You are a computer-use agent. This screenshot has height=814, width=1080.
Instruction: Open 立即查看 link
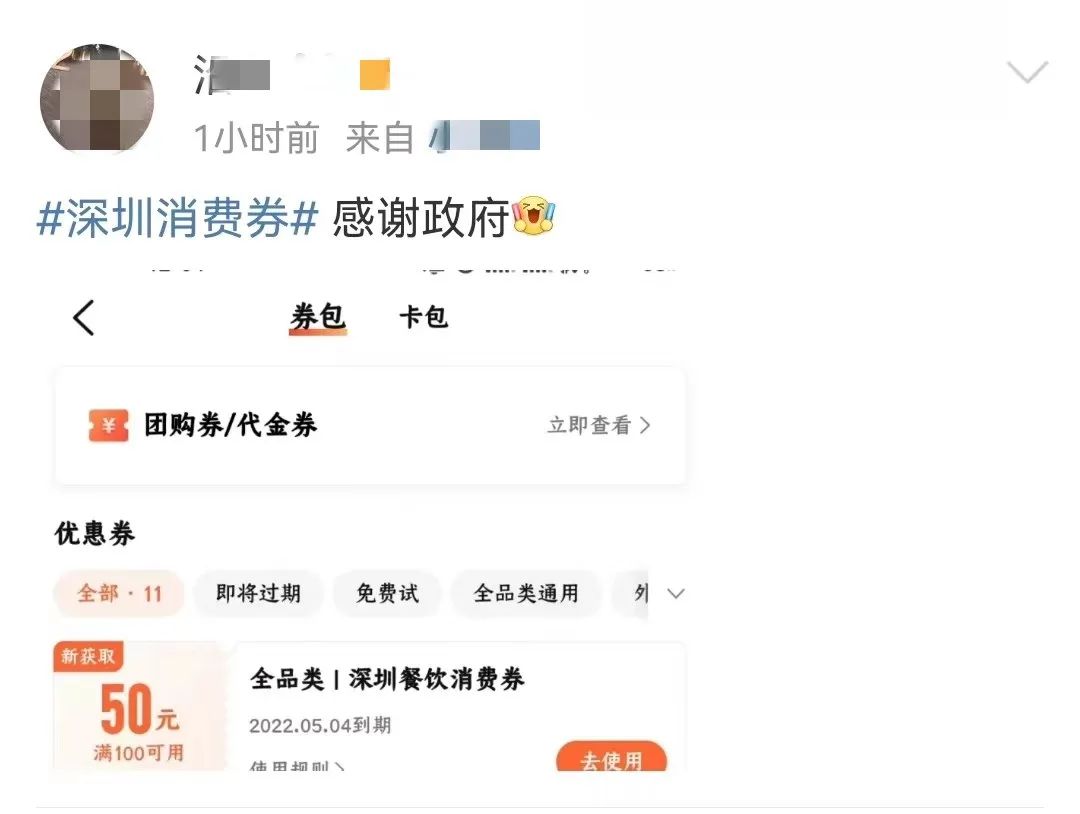[x=590, y=425]
